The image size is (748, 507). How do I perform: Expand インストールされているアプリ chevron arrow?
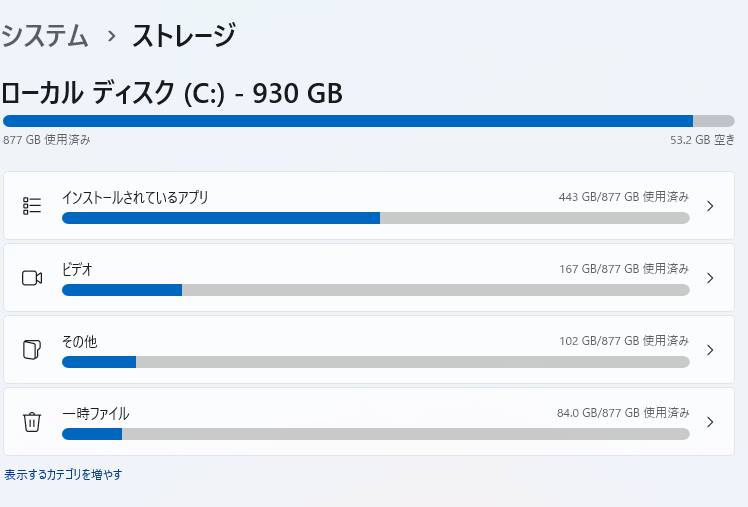point(710,206)
